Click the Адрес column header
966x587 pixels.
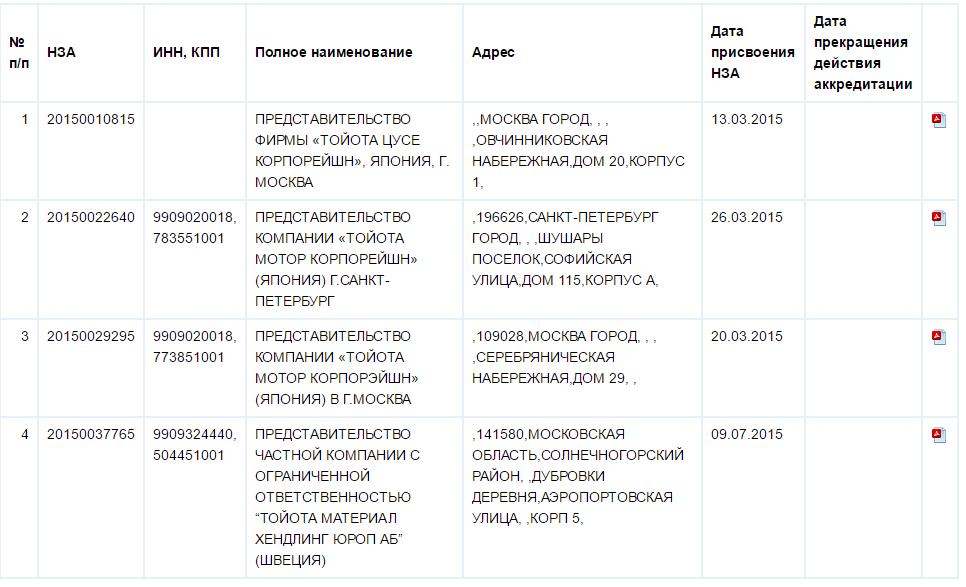pos(493,52)
